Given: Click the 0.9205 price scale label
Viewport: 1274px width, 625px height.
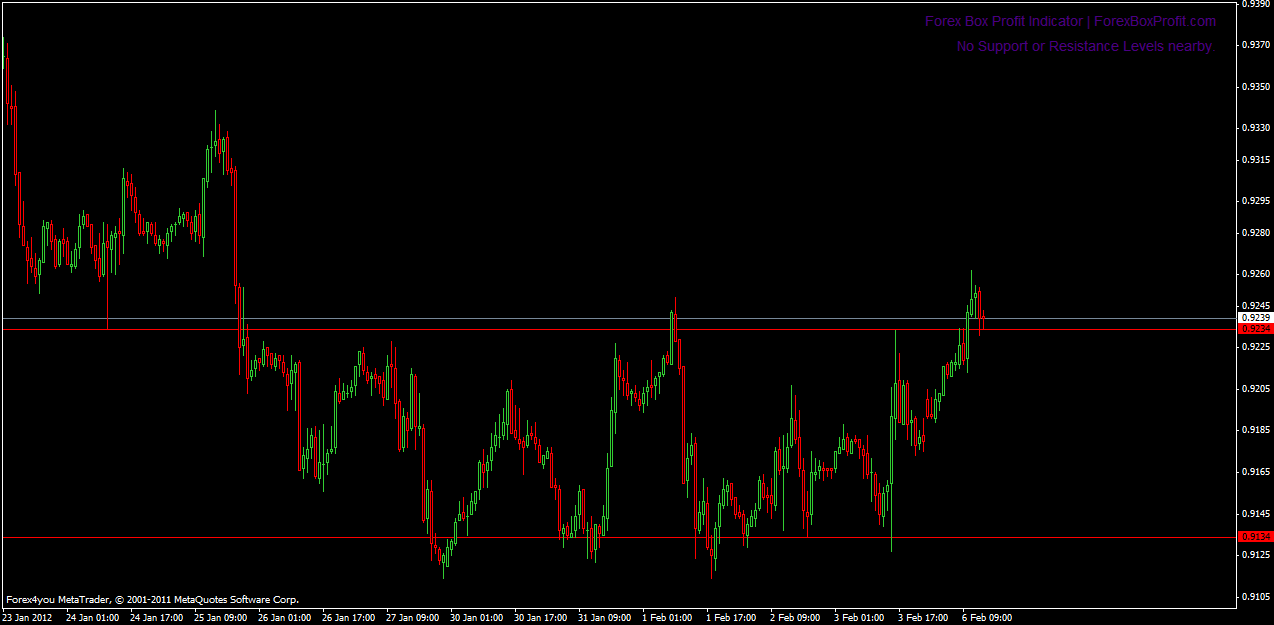Looking at the screenshot, I should (x=1256, y=388).
